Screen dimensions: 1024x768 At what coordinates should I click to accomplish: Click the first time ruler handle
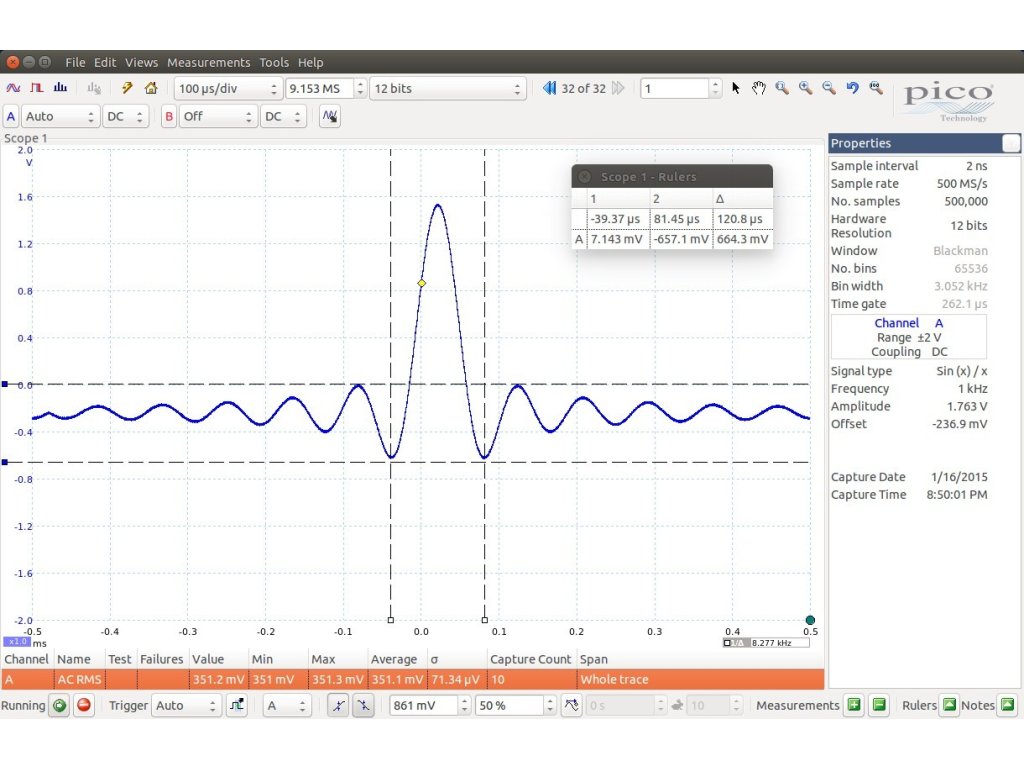coord(391,620)
